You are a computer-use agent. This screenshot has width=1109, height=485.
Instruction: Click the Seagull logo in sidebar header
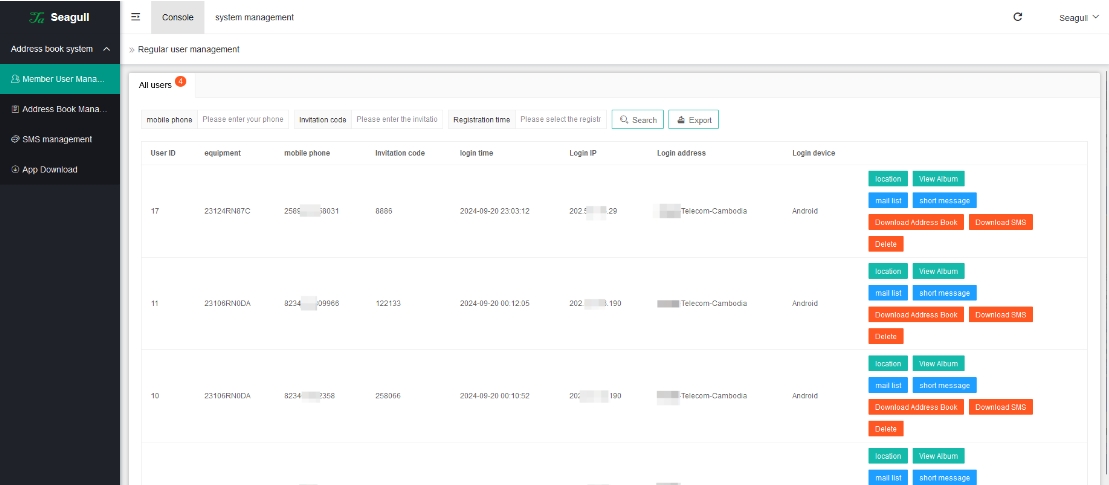coord(60,17)
